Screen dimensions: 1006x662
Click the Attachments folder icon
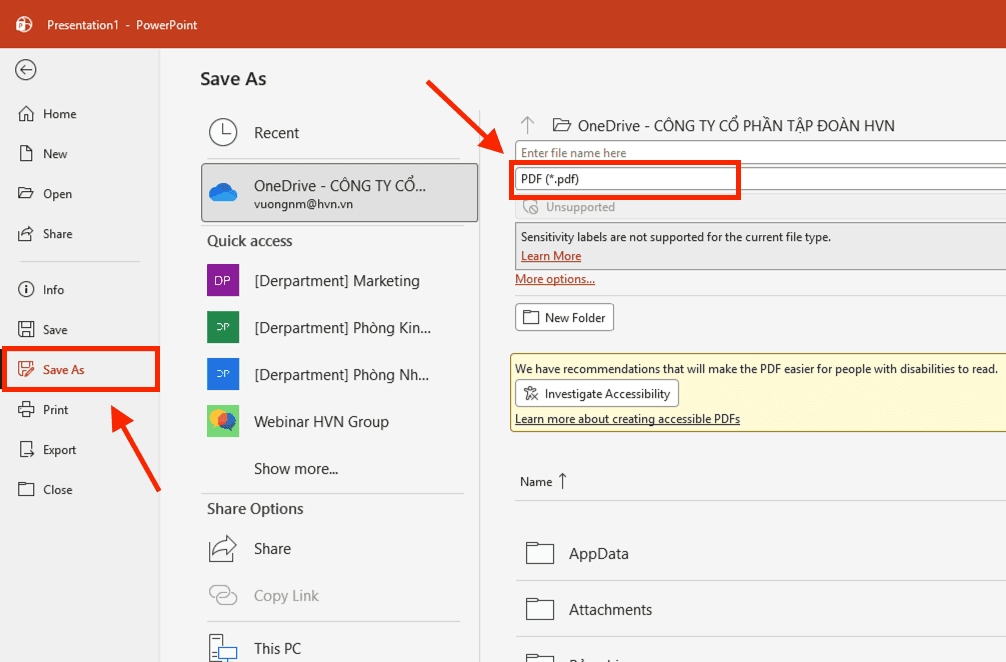(540, 609)
